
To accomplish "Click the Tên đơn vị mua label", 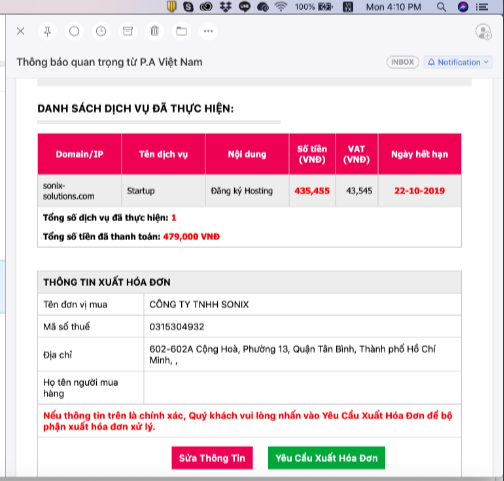I will tap(75, 304).
